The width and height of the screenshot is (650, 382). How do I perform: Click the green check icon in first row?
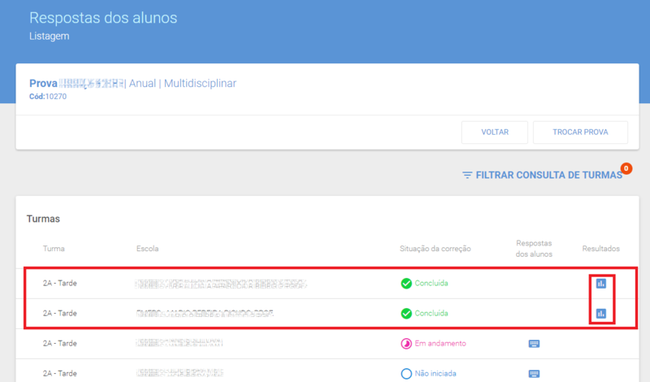(x=406, y=283)
